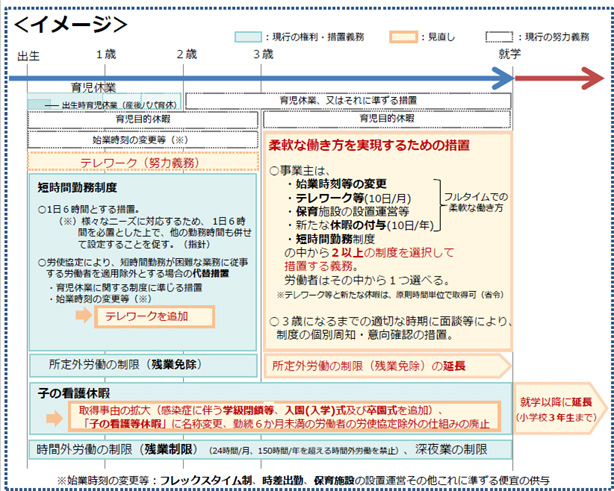The height and width of the screenshot is (491, 614).
Task: Click the orange arrow beside 取得事由の拡大
Action: (x=54, y=418)
